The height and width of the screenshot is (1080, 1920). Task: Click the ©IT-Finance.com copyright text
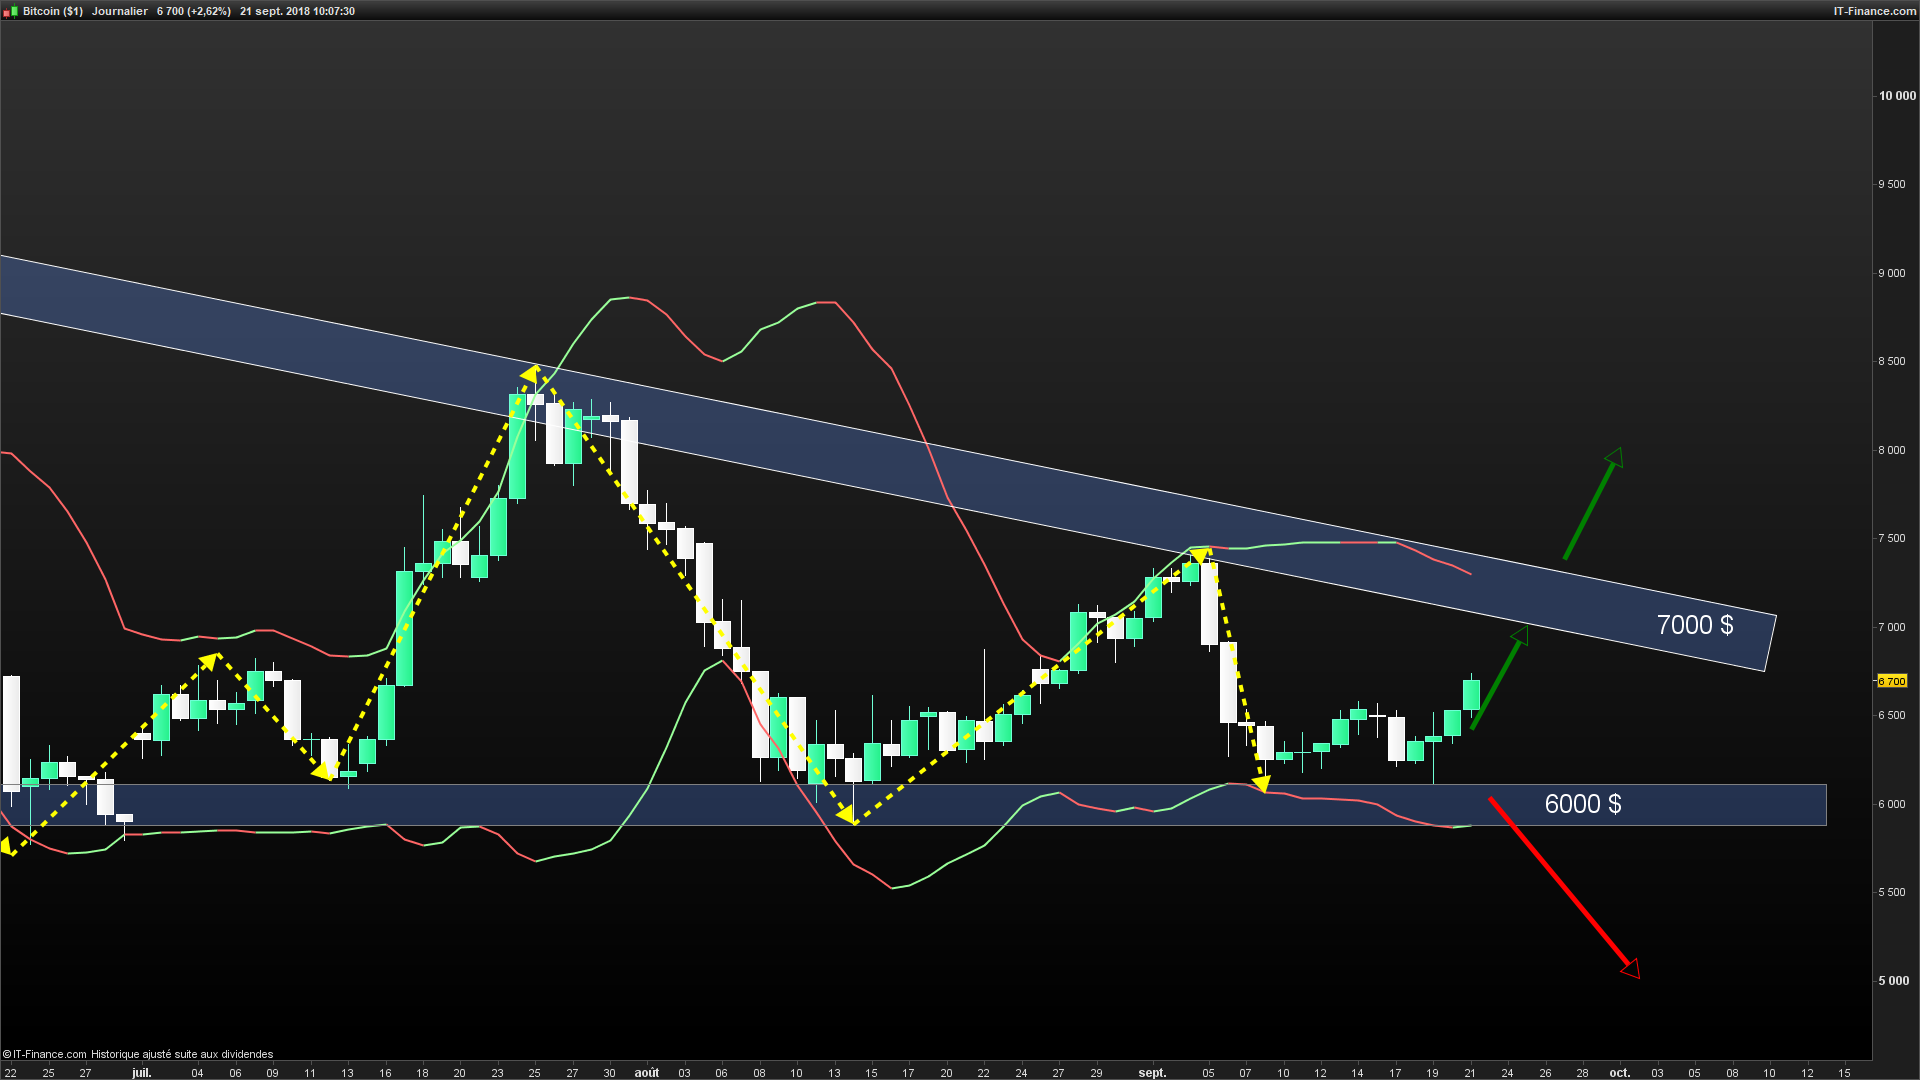pos(44,1054)
